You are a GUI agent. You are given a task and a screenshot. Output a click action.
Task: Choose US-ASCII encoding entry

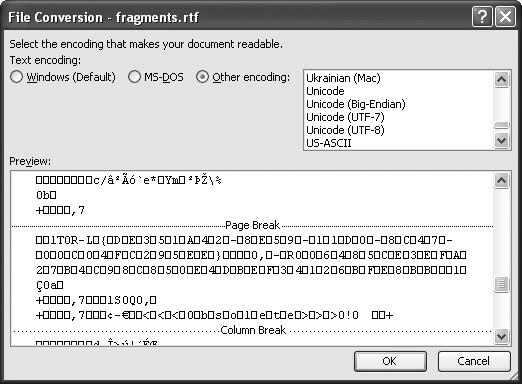(x=328, y=143)
